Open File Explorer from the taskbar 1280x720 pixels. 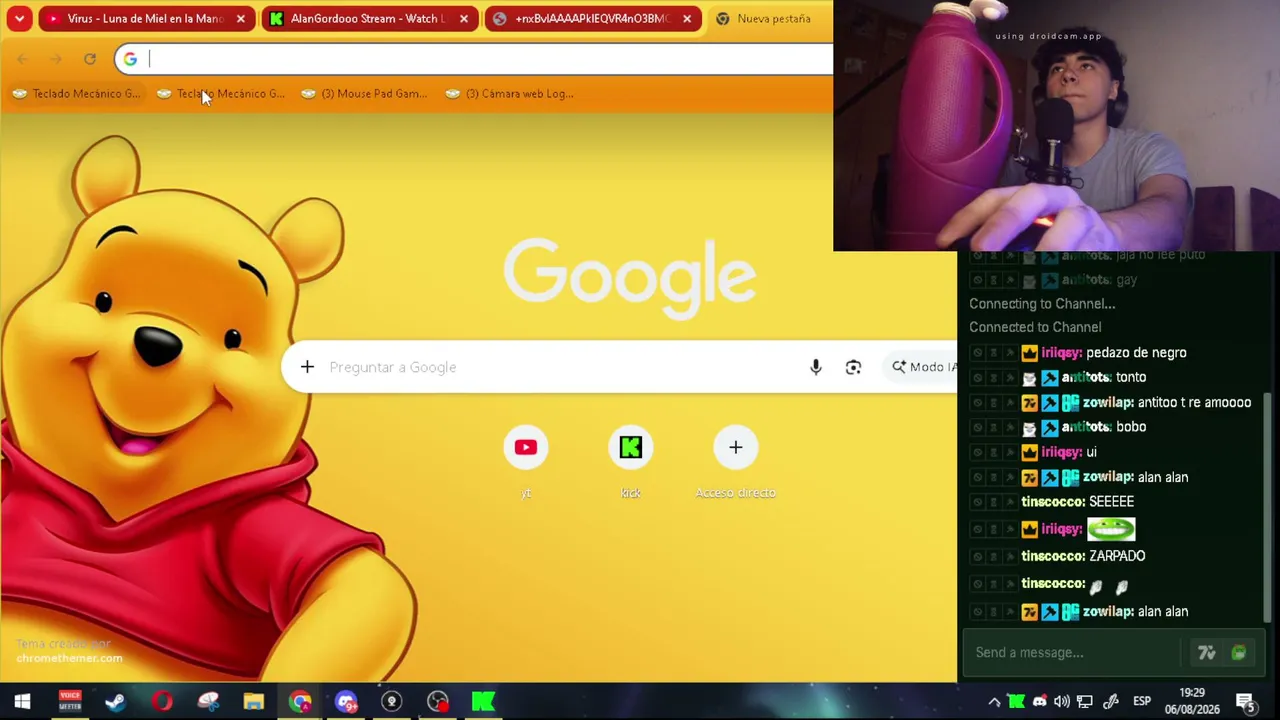[253, 702]
